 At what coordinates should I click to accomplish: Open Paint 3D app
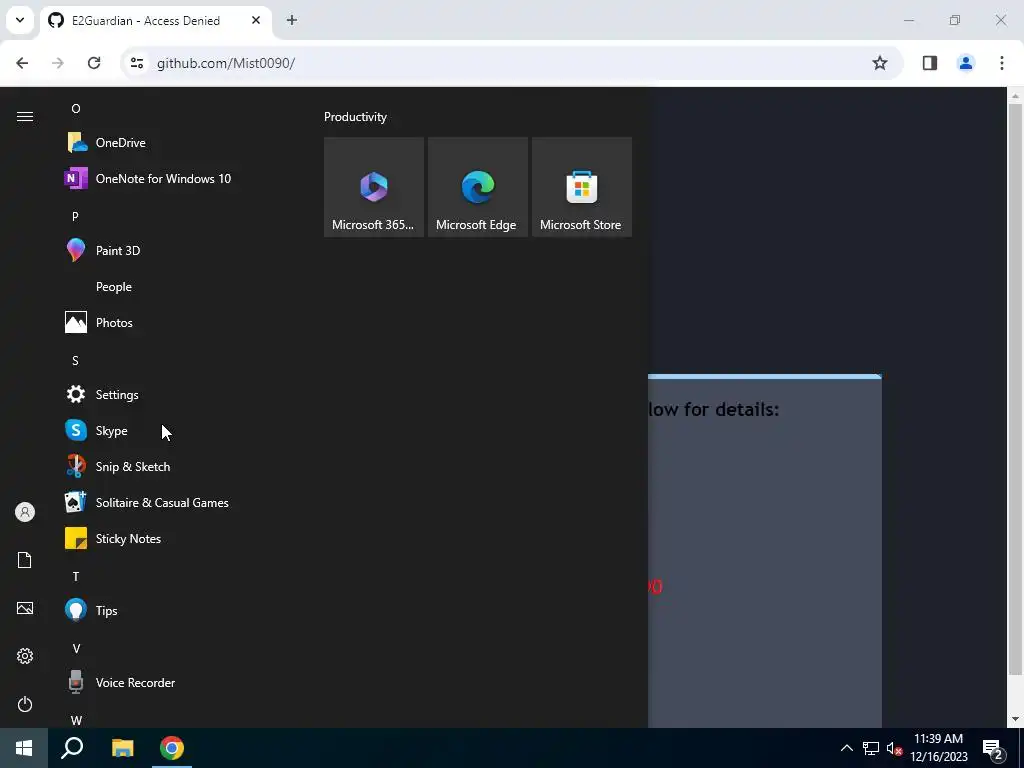pos(176,251)
